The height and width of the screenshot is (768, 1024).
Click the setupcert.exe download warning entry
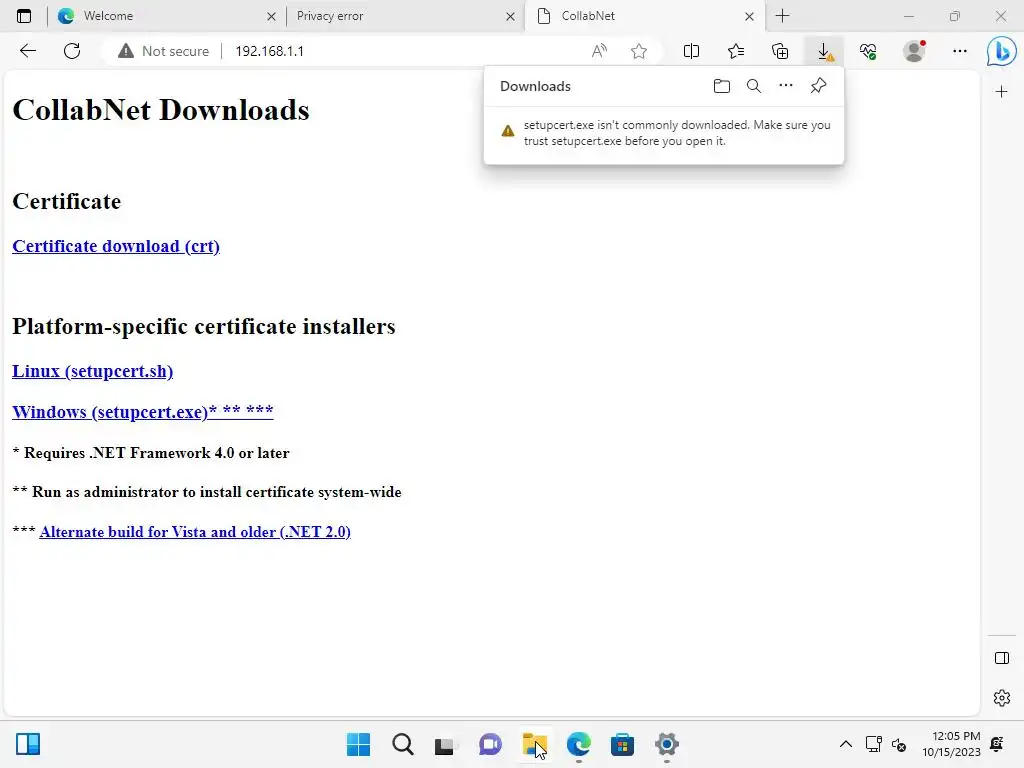(x=664, y=133)
